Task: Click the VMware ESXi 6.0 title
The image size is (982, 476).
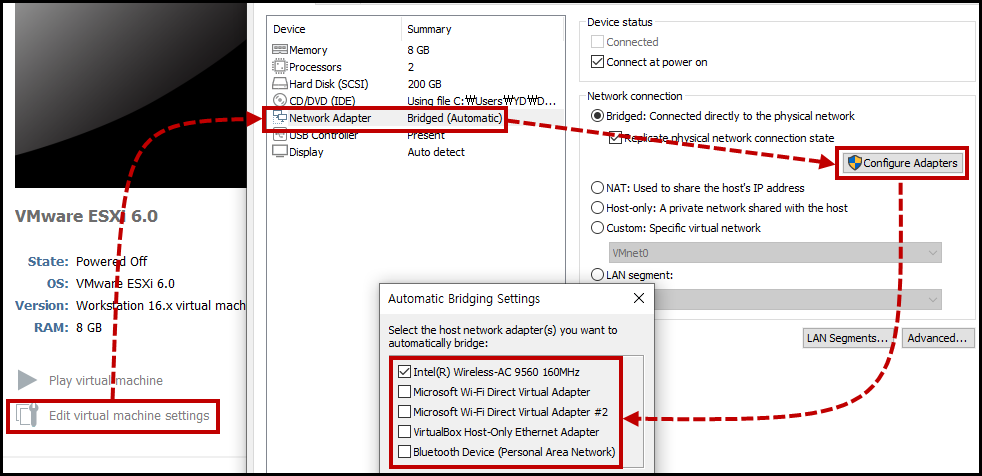Action: (86, 217)
